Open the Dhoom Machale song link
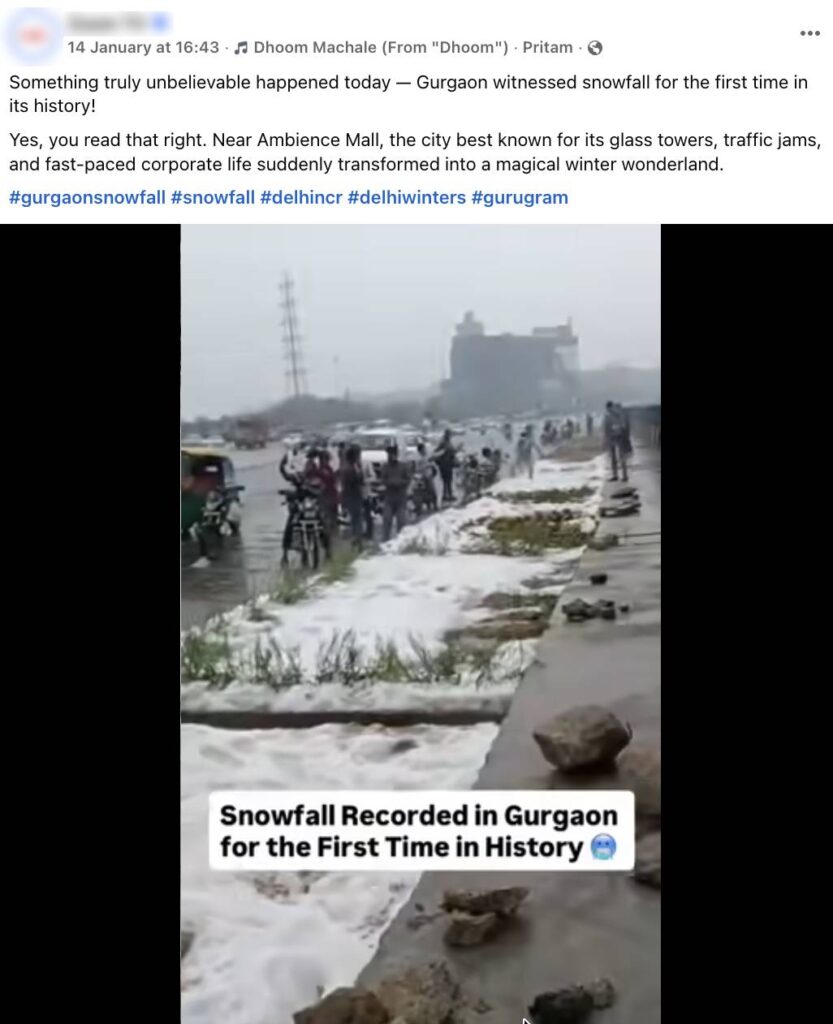833x1024 pixels. click(x=381, y=48)
